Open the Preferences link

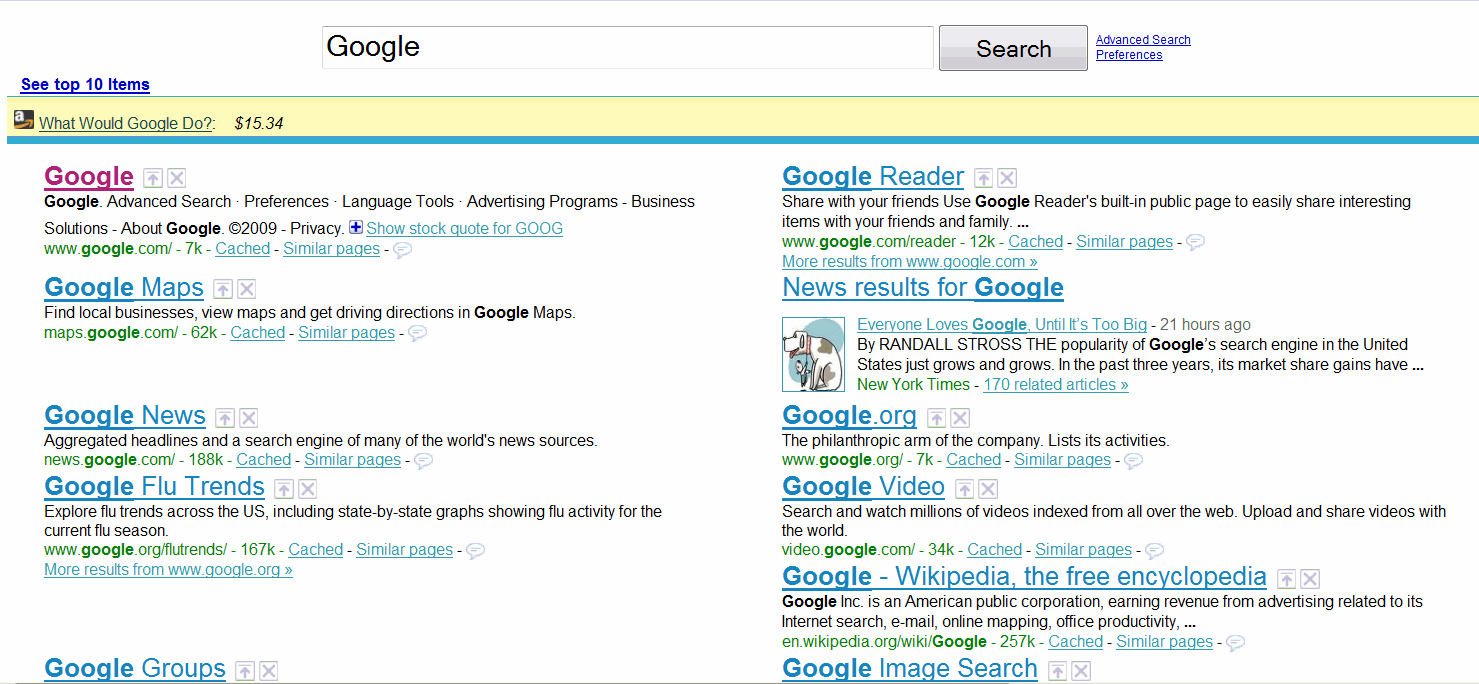[1129, 55]
